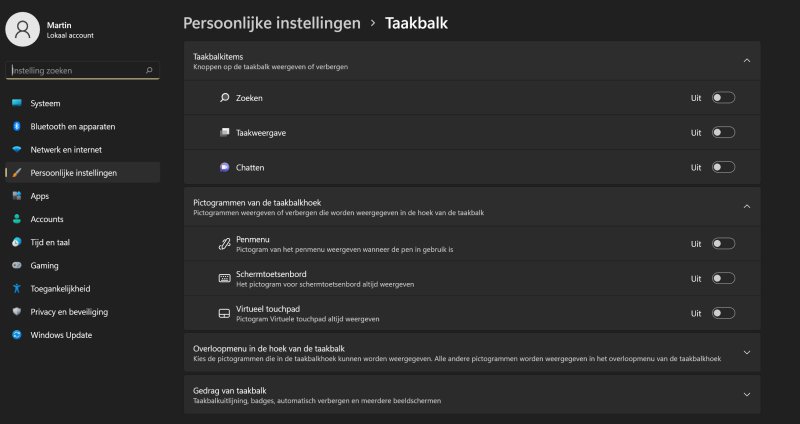
Task: Toggle Chatten taskbar button on
Action: click(723, 167)
